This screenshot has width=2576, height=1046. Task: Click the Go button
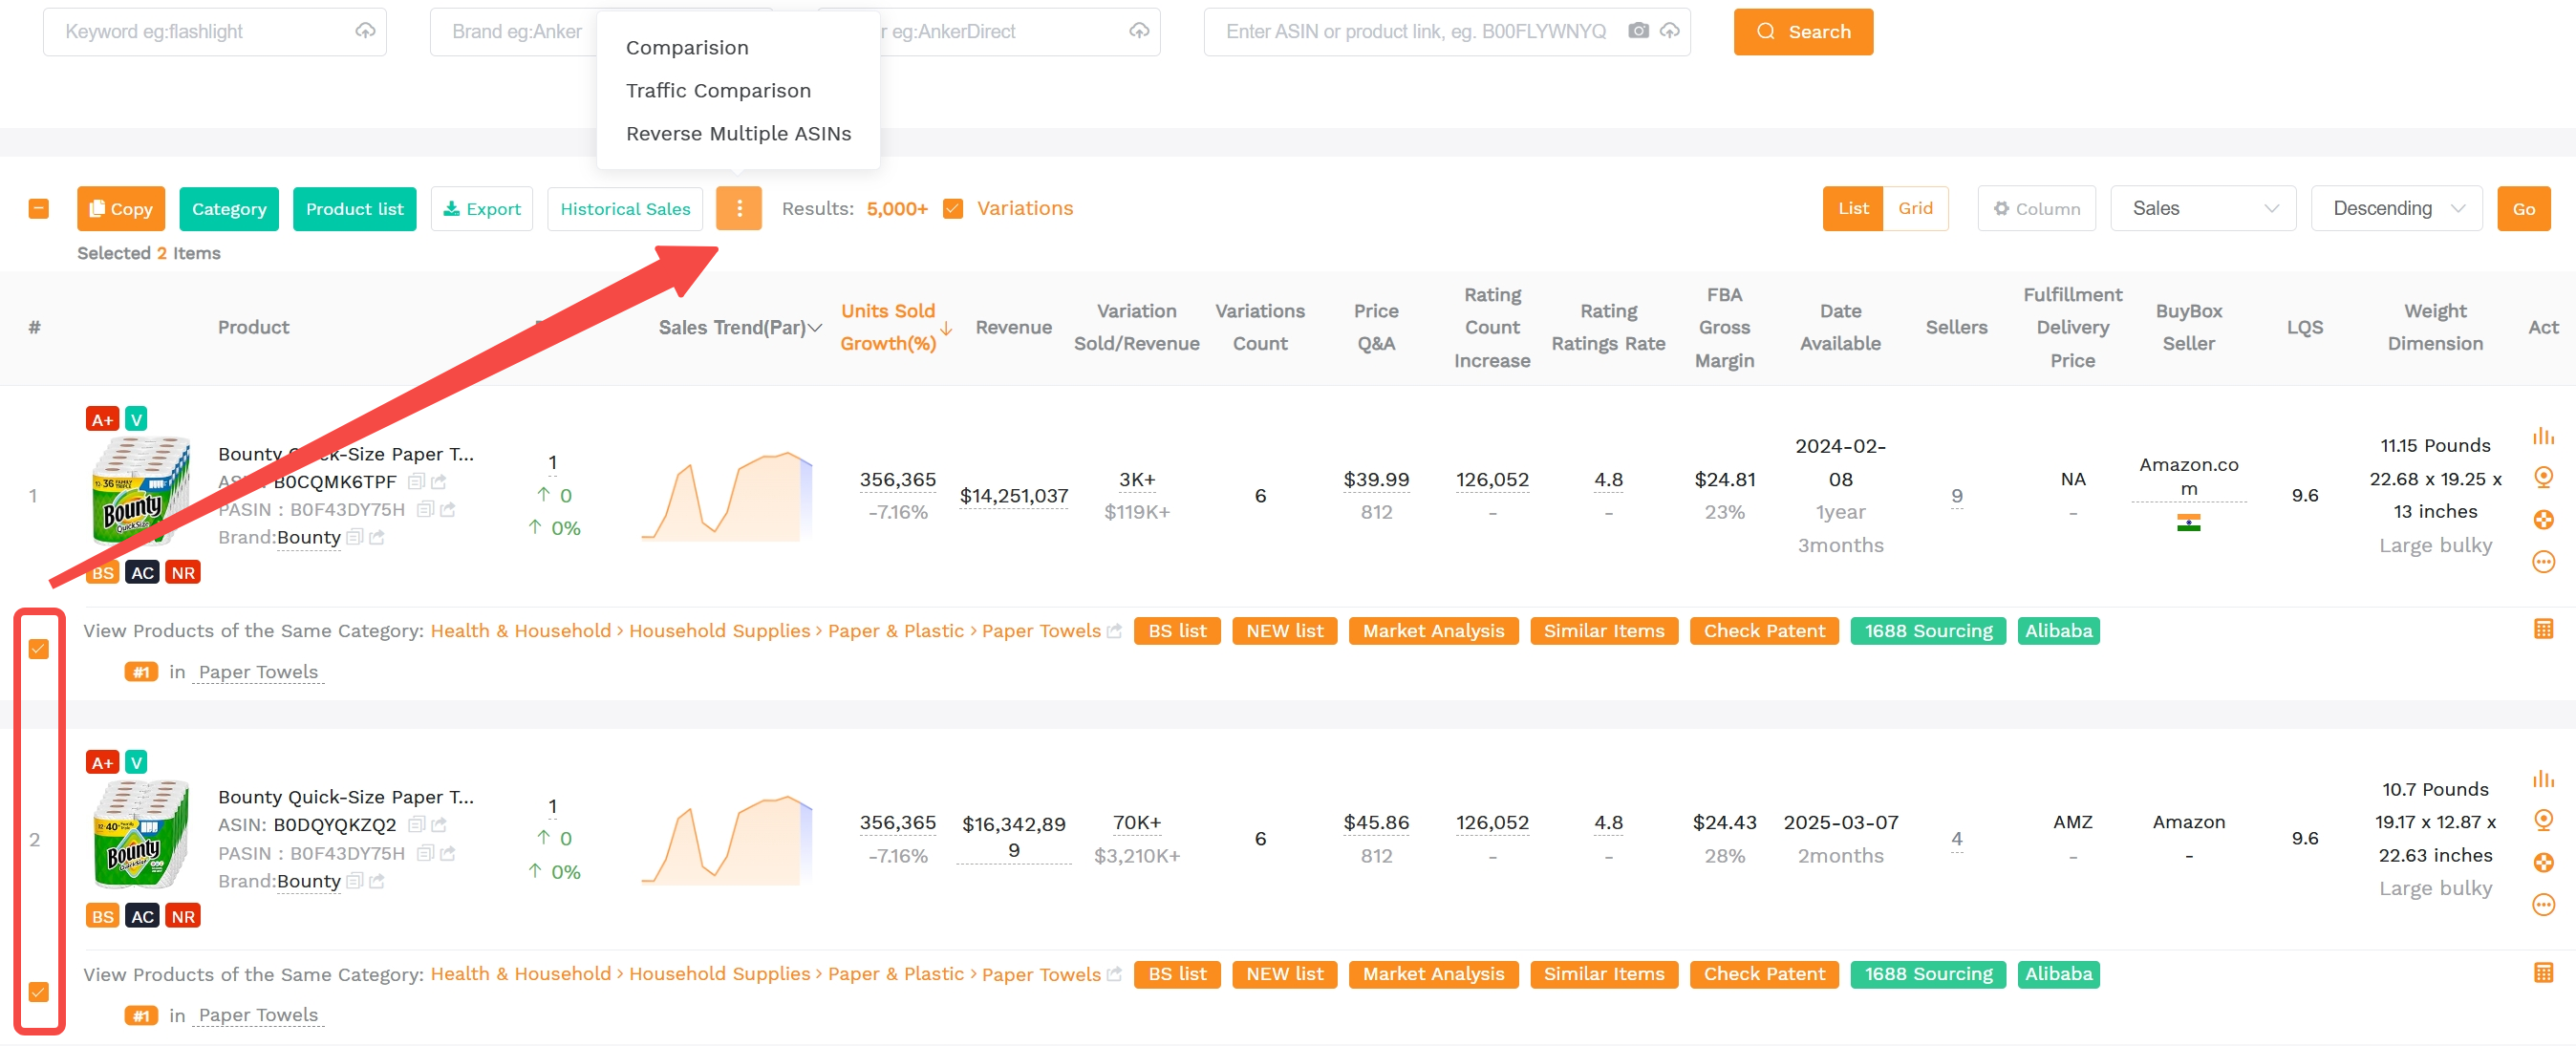click(2523, 208)
